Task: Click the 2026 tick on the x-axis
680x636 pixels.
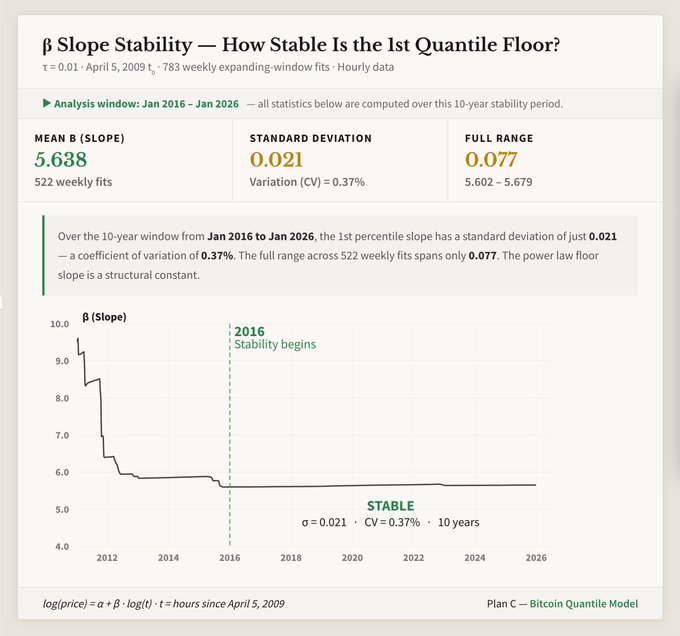Action: [x=536, y=557]
